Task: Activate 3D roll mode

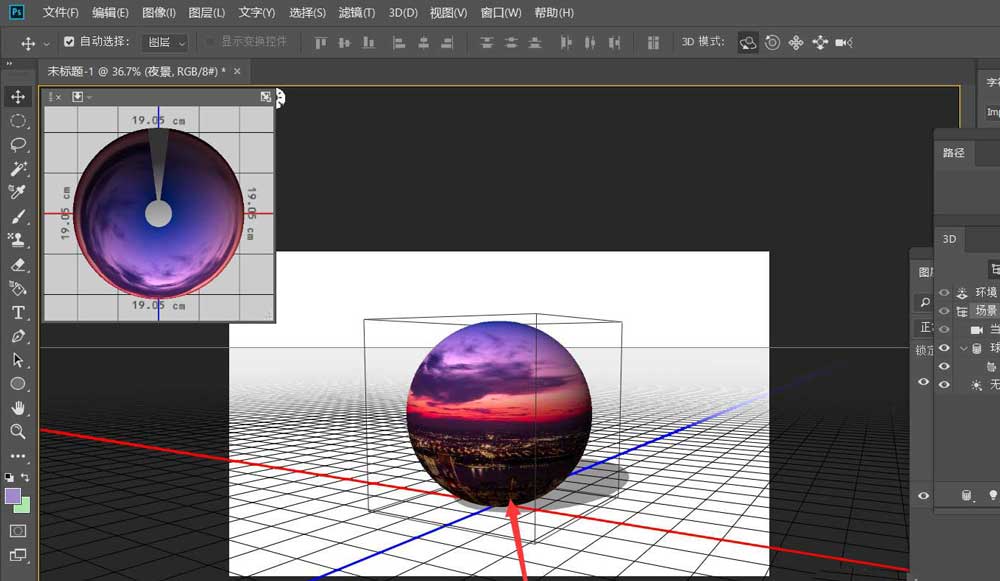Action: tap(772, 43)
